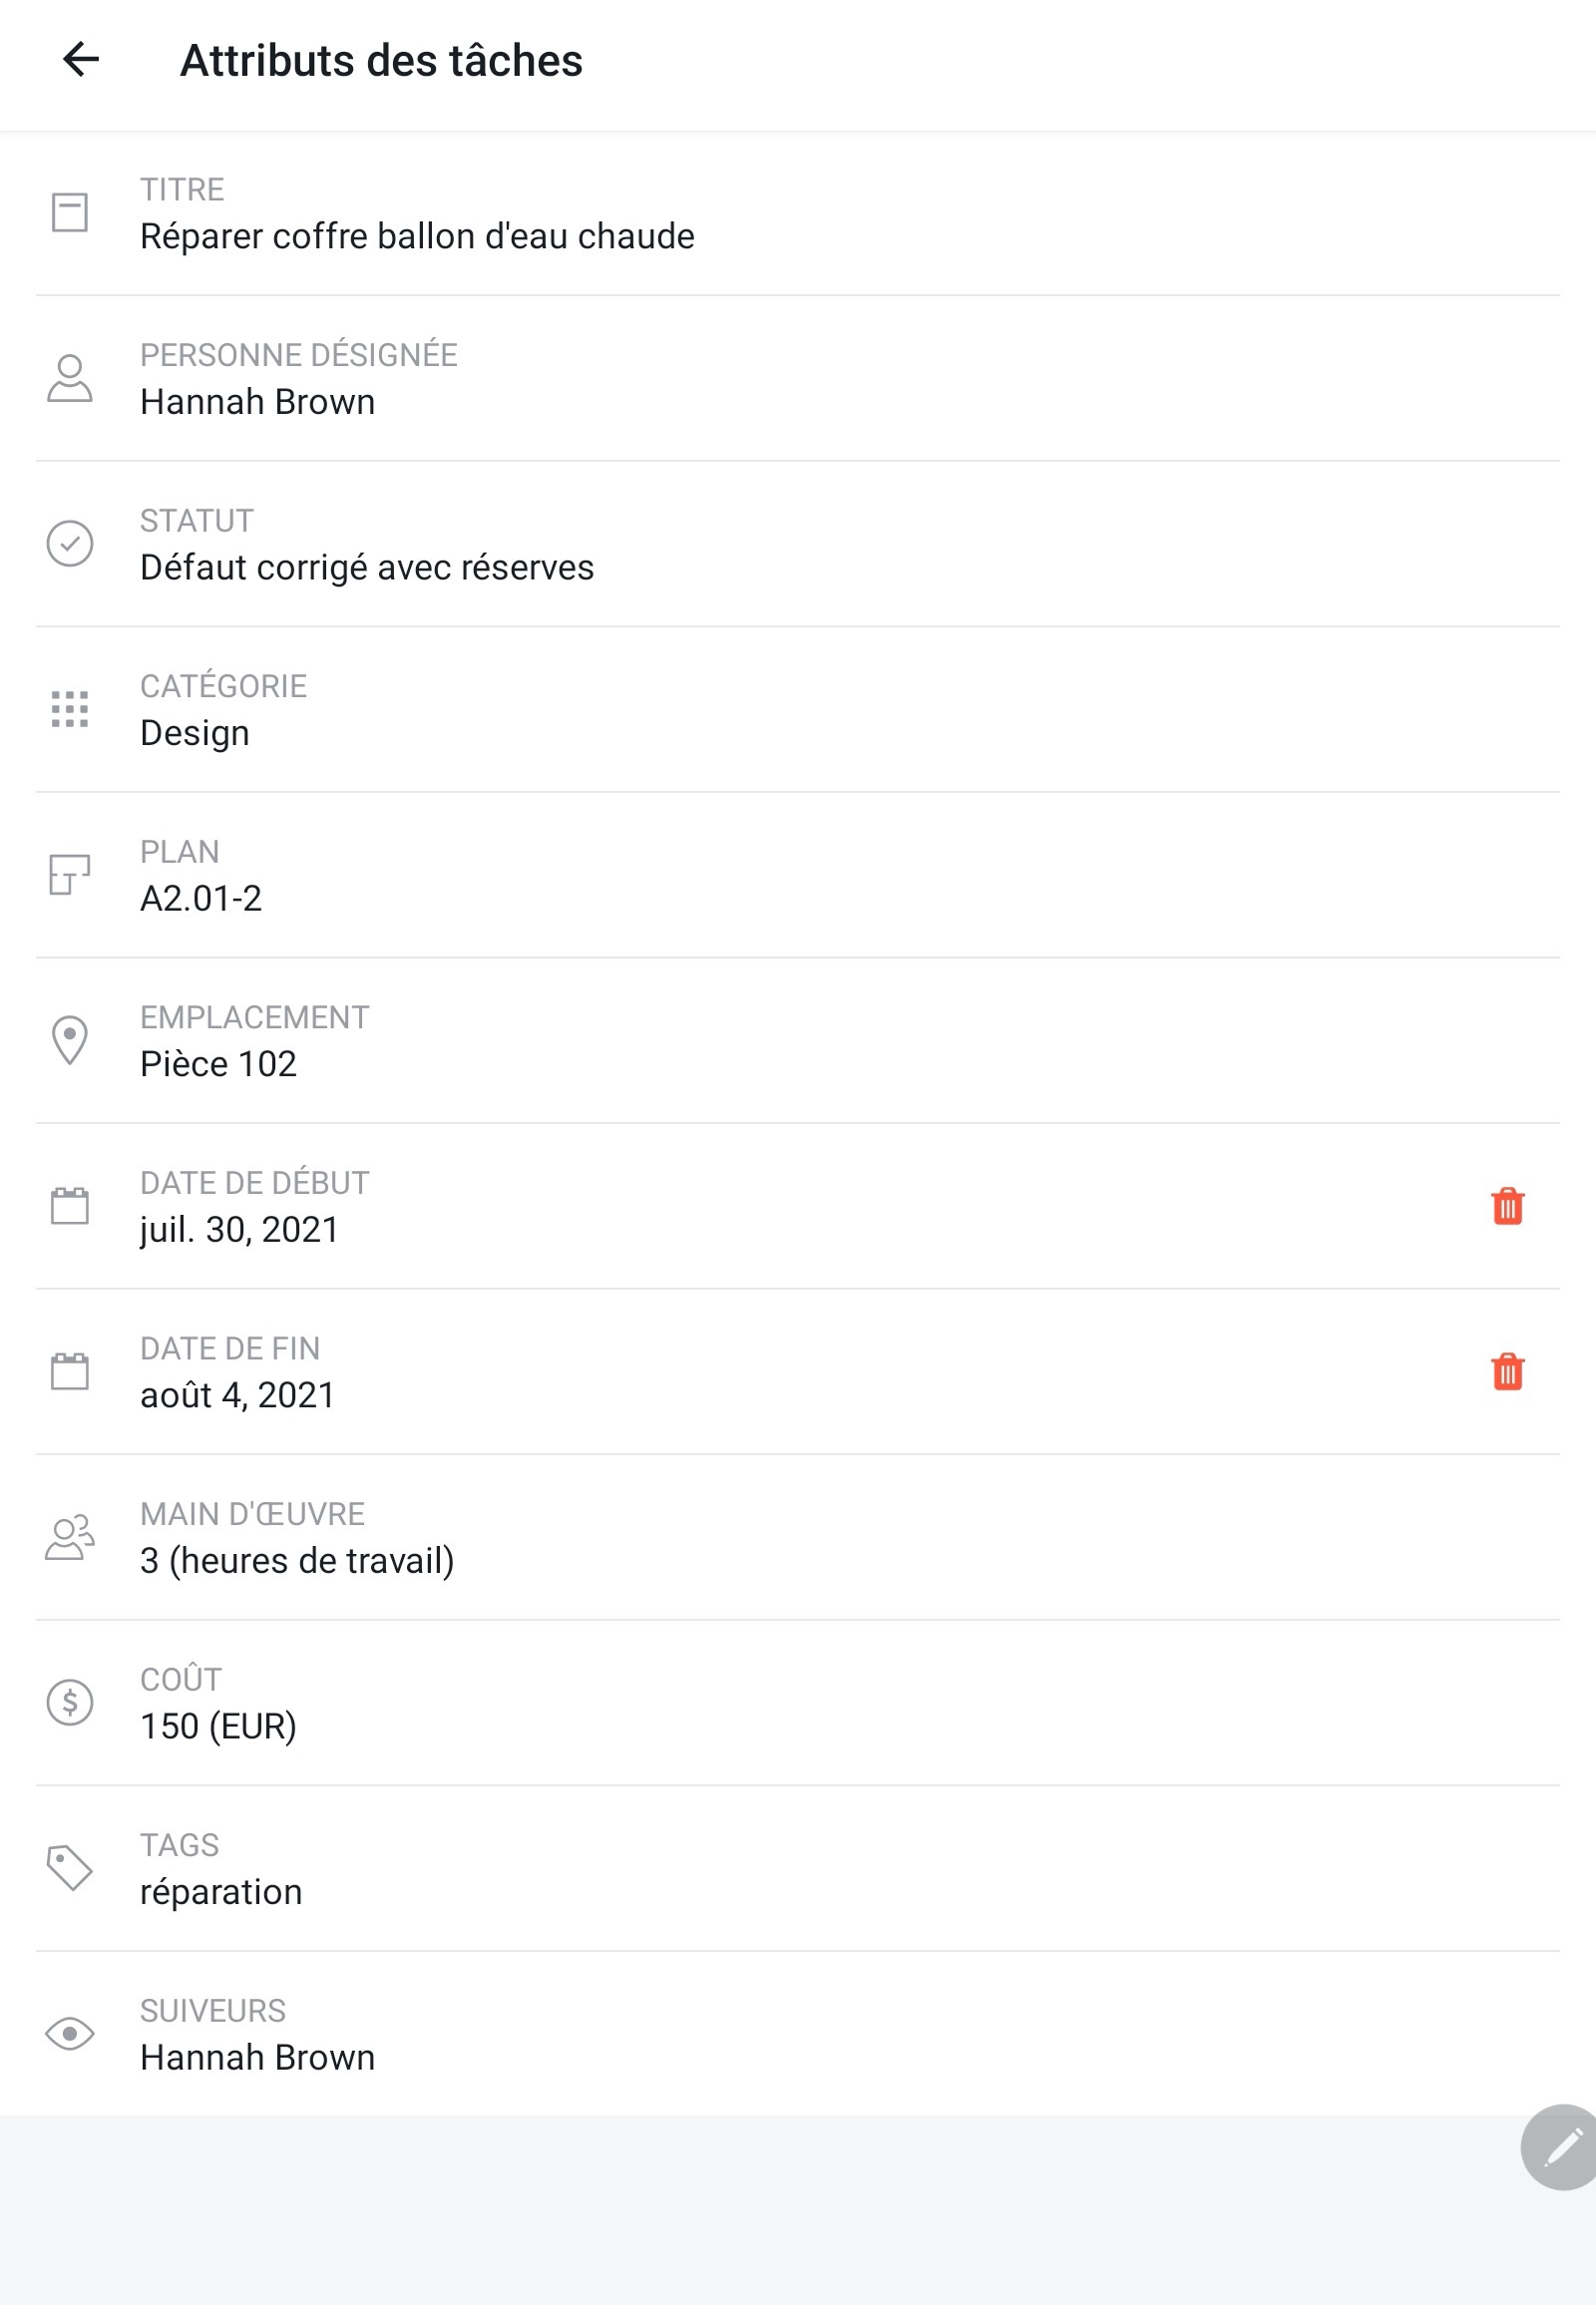Image resolution: width=1596 pixels, height=2305 pixels.
Task: Click the tag icon next to Tags
Action: click(70, 1868)
